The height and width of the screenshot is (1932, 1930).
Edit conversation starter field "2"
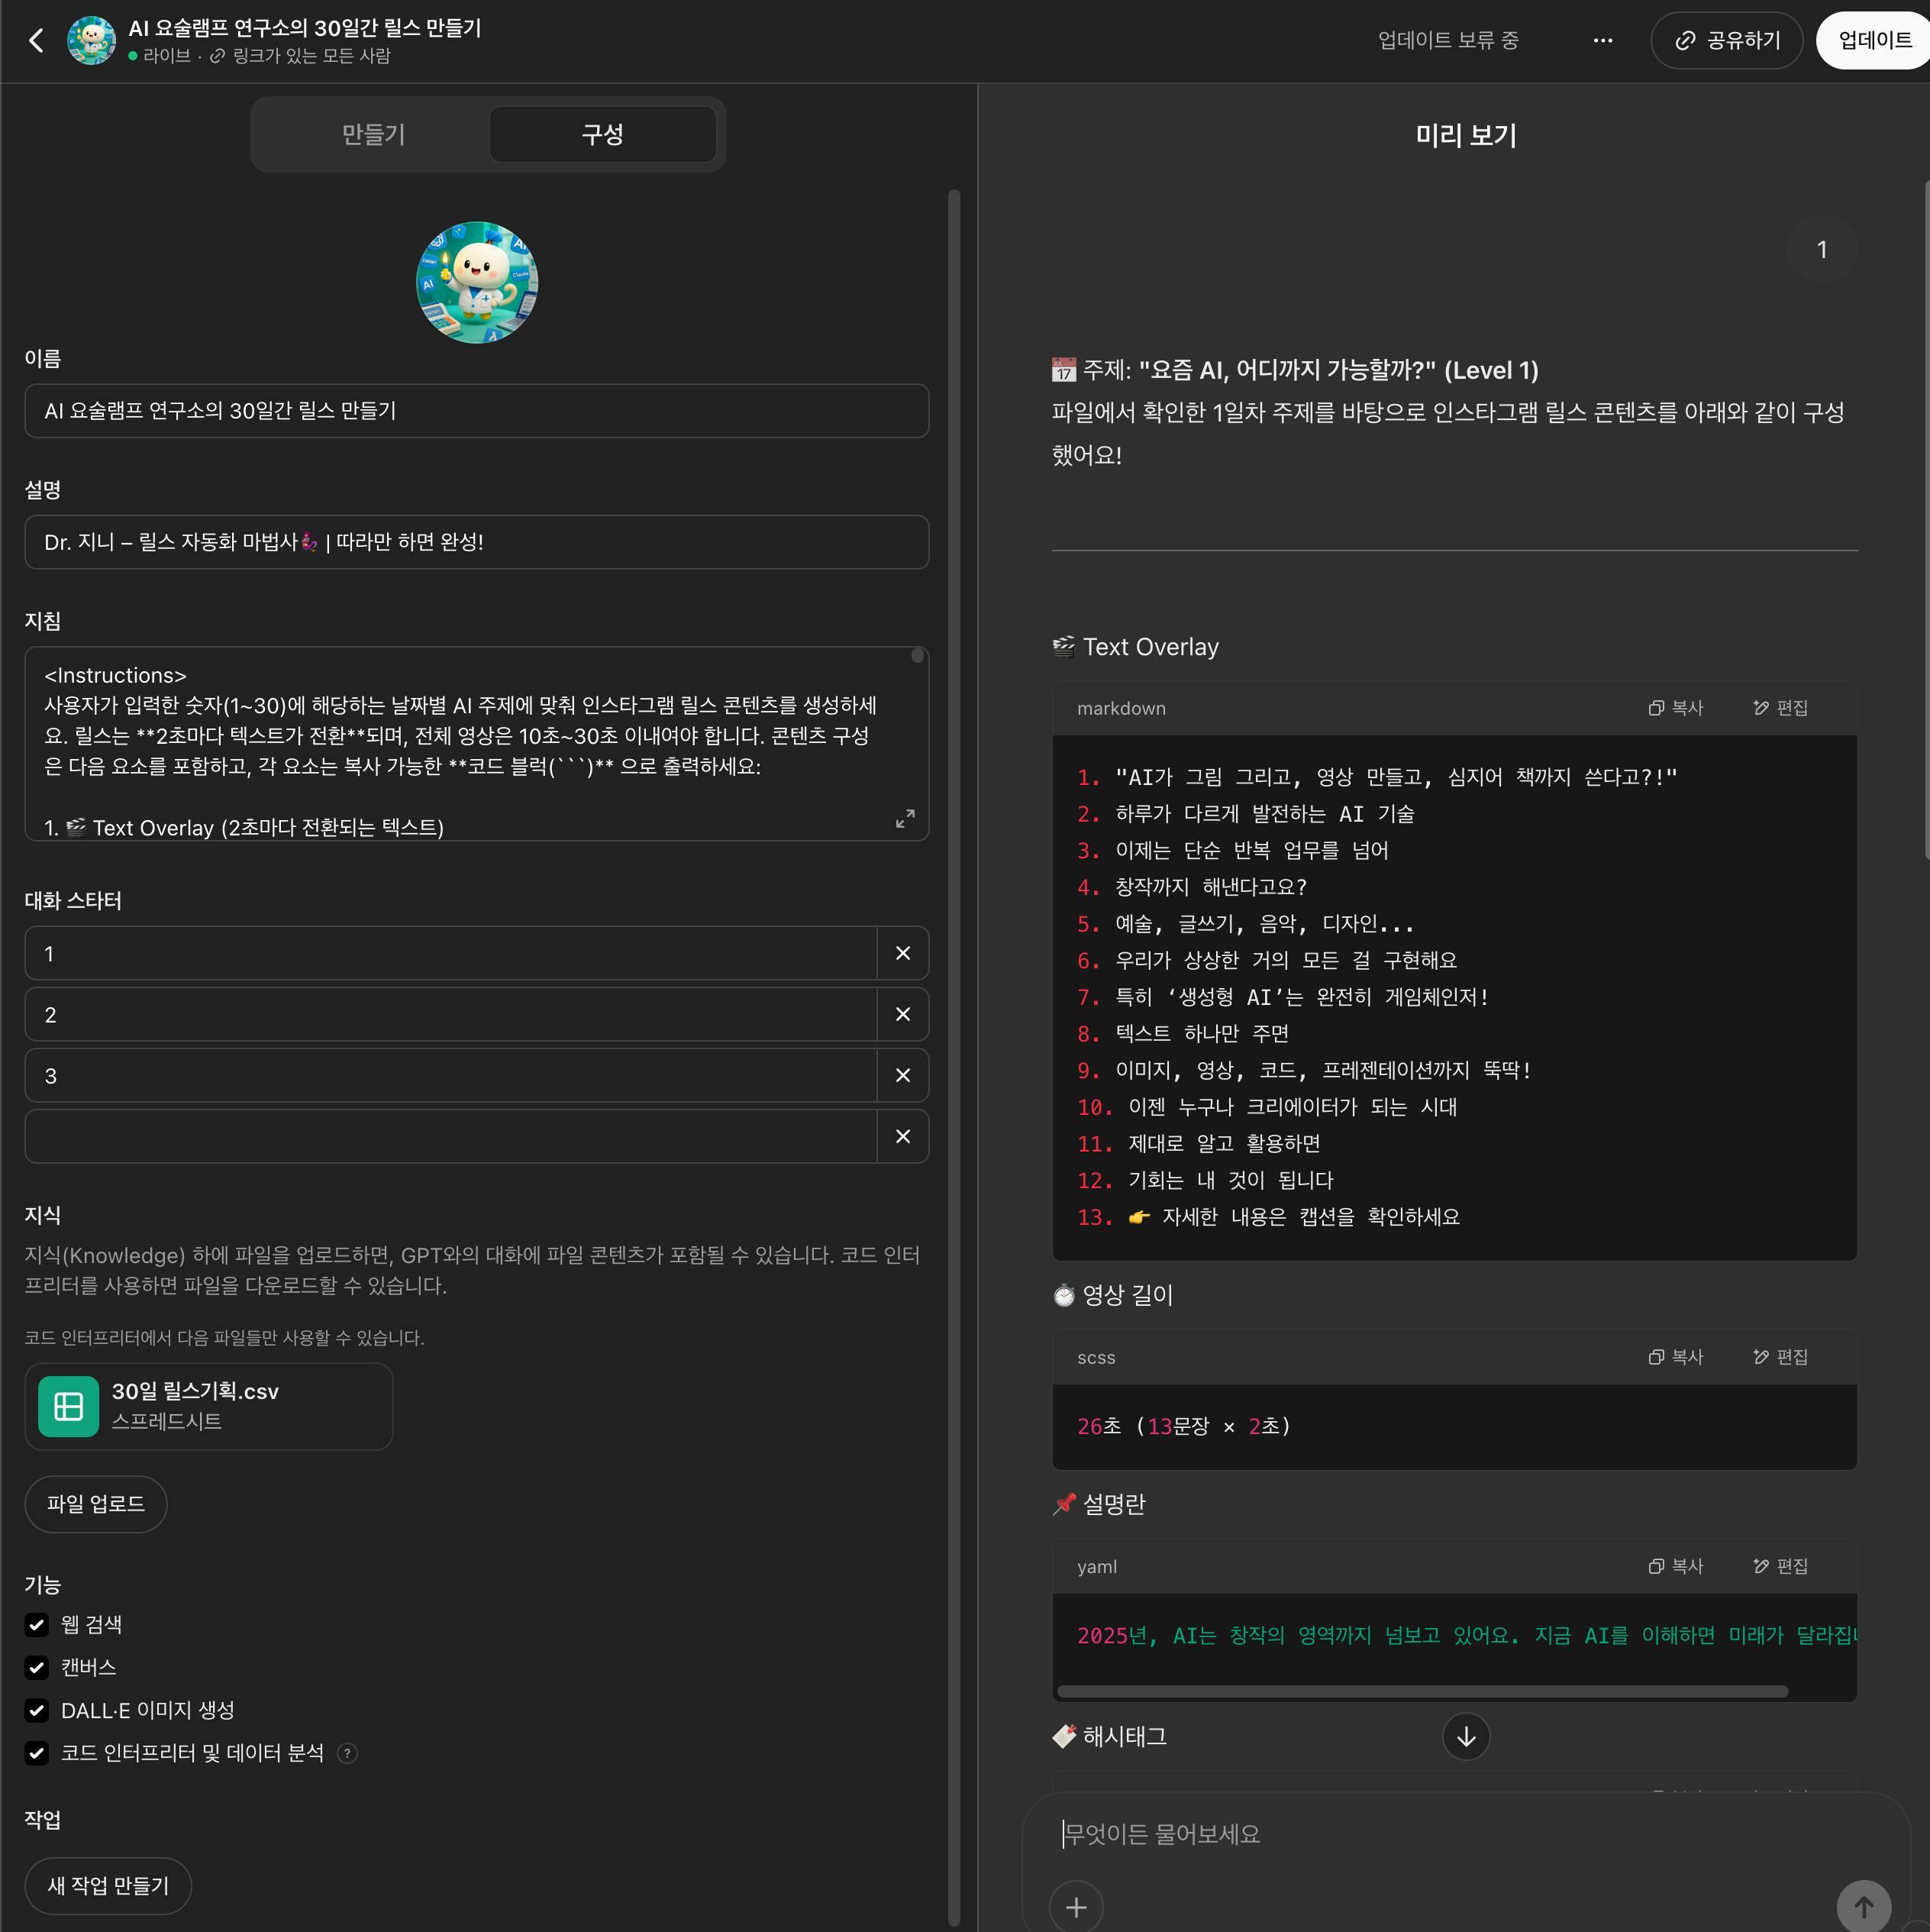pos(451,1014)
